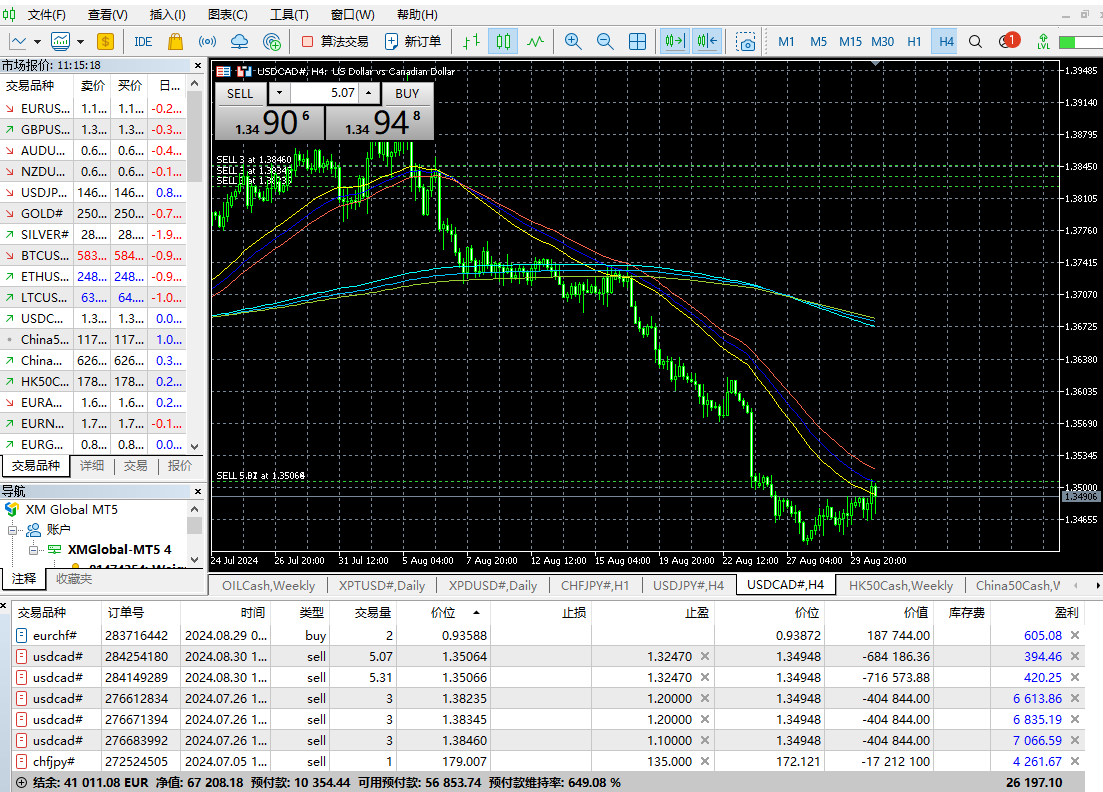Click the green connection status bar

click(x=1079, y=42)
